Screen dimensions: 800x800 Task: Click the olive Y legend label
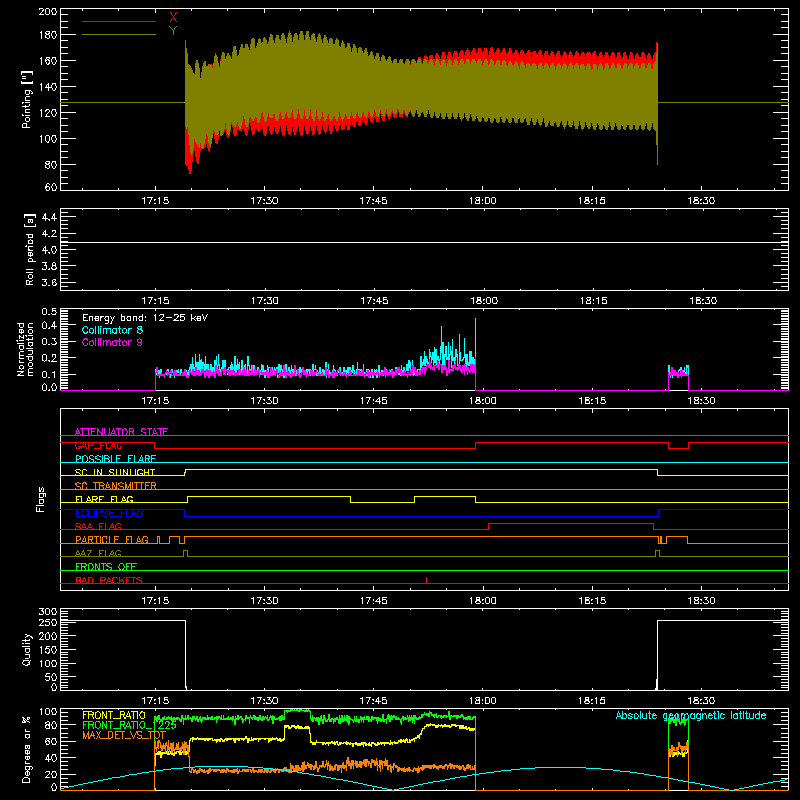pos(173,31)
